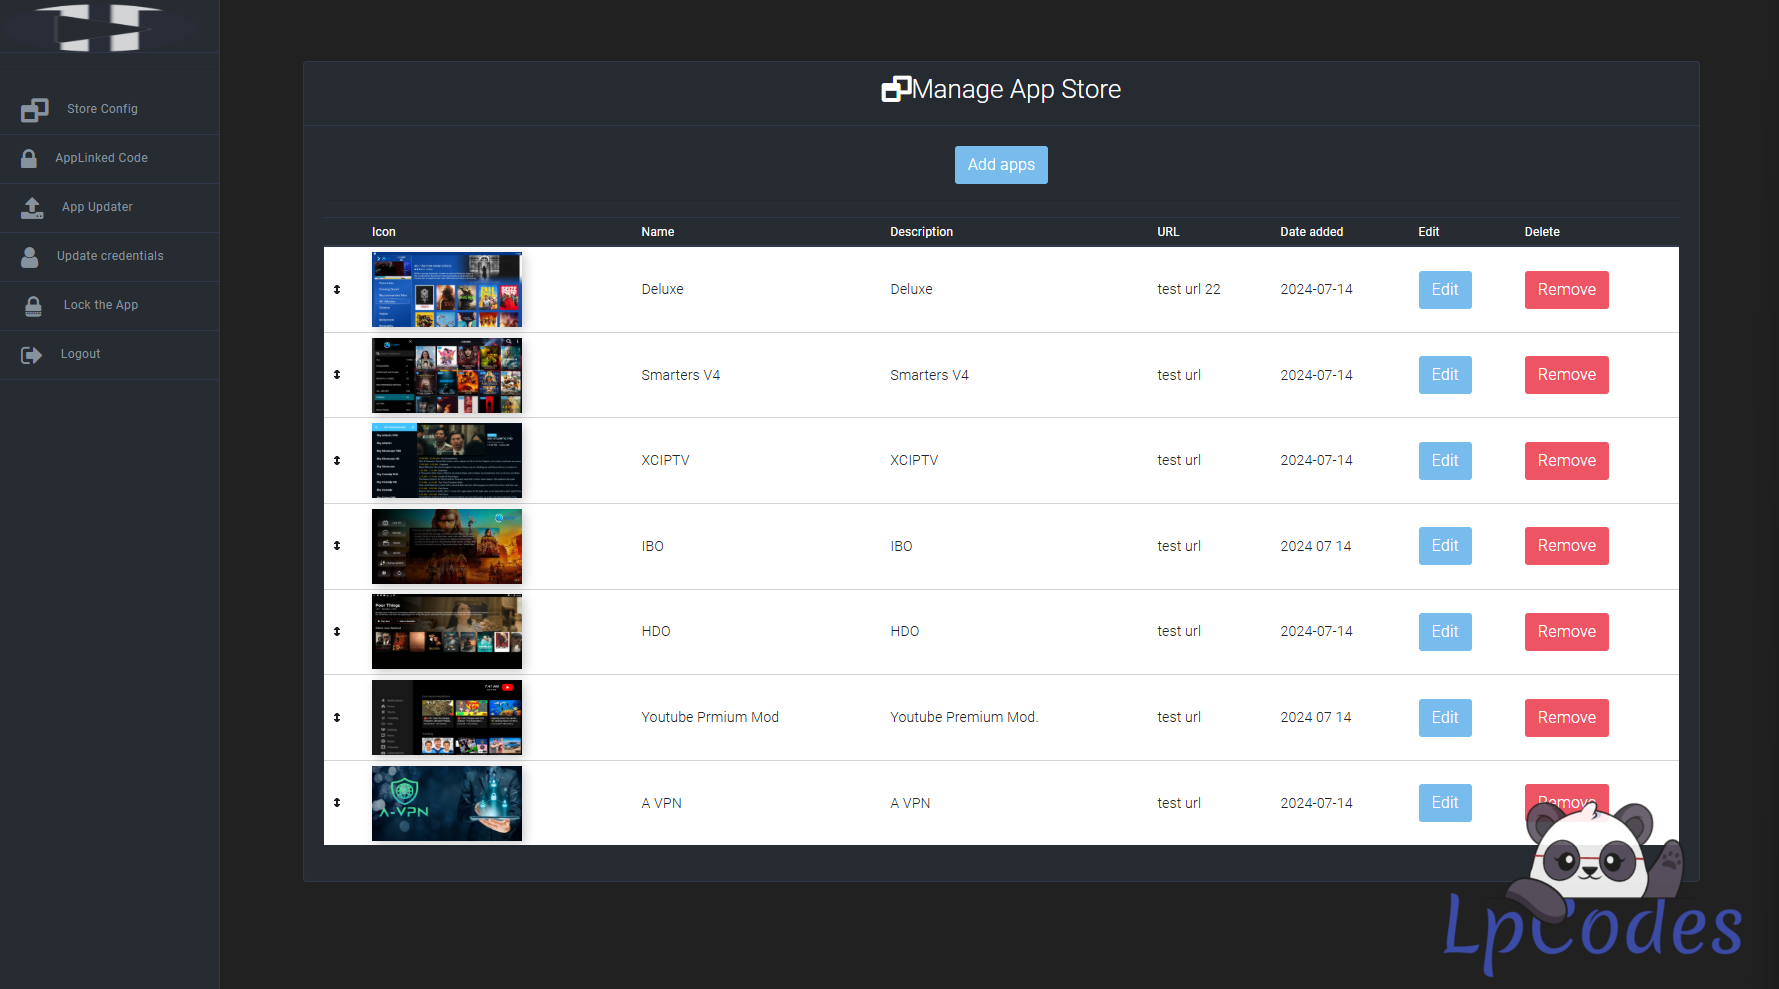Click the App Updater upload icon
1779x989 pixels.
pos(32,208)
